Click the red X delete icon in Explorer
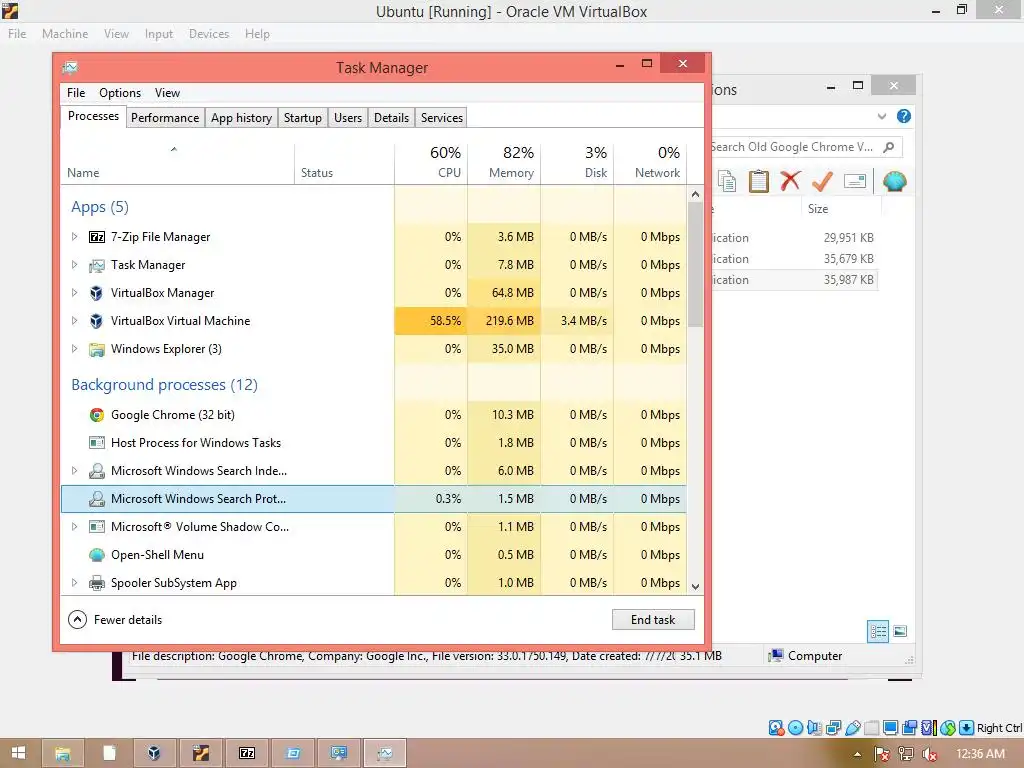1024x768 pixels. (x=790, y=181)
